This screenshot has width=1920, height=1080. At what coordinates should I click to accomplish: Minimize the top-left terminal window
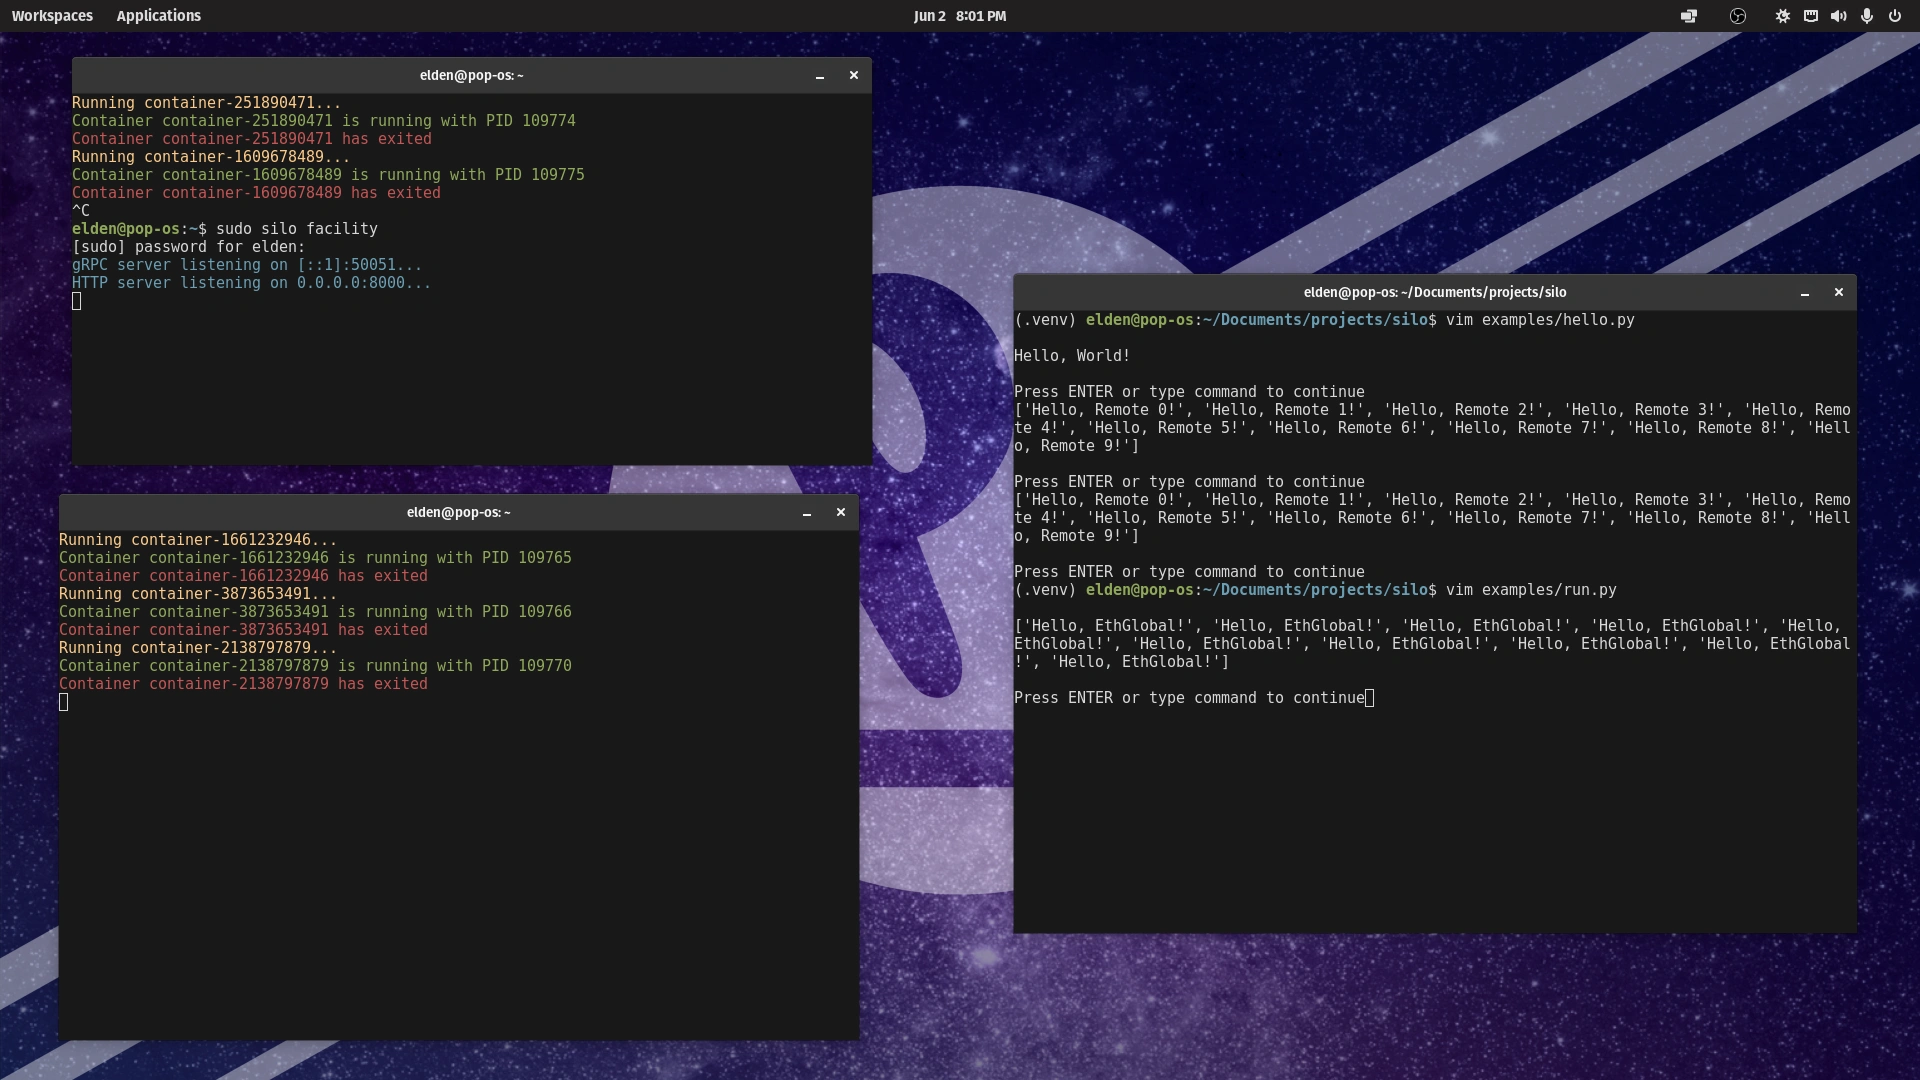point(820,76)
